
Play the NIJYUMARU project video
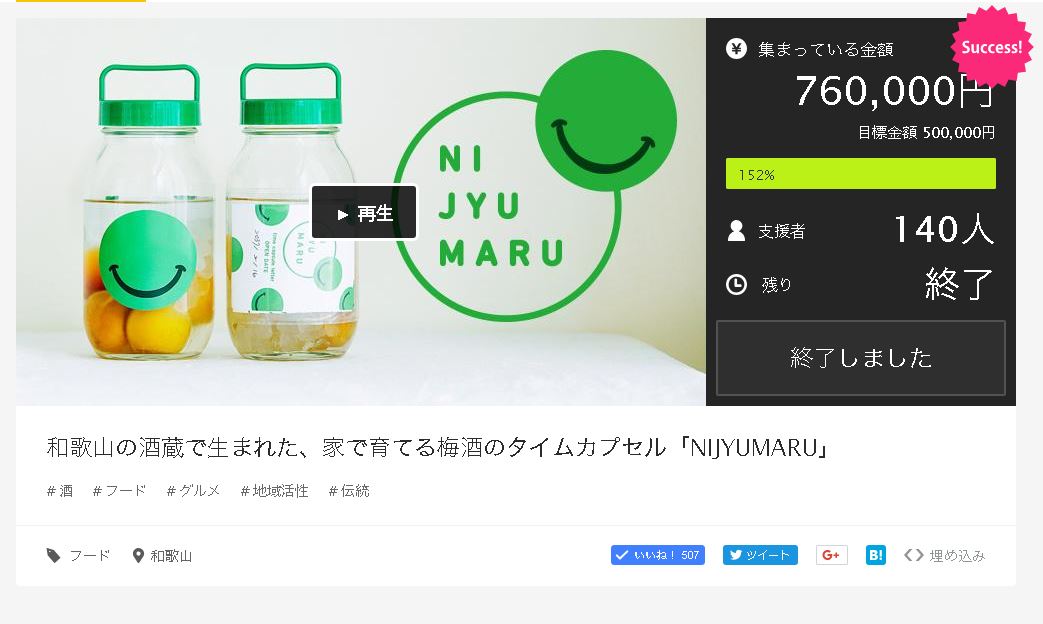click(x=364, y=212)
